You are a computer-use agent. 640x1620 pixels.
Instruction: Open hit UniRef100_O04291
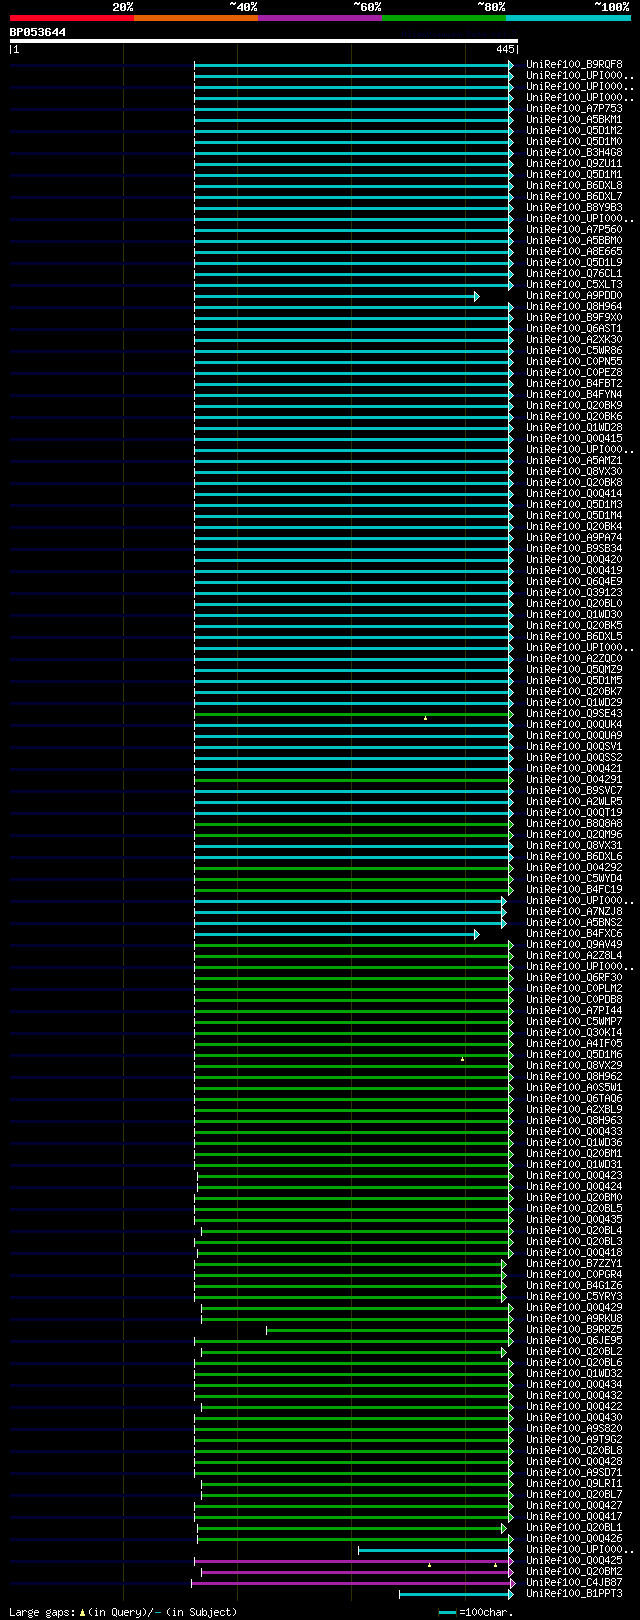[574, 779]
